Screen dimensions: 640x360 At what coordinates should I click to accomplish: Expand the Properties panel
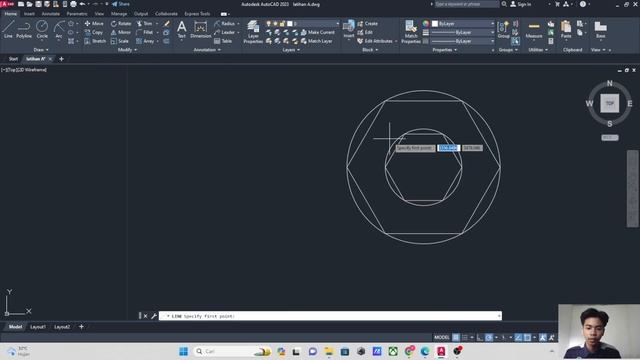[x=444, y=50]
